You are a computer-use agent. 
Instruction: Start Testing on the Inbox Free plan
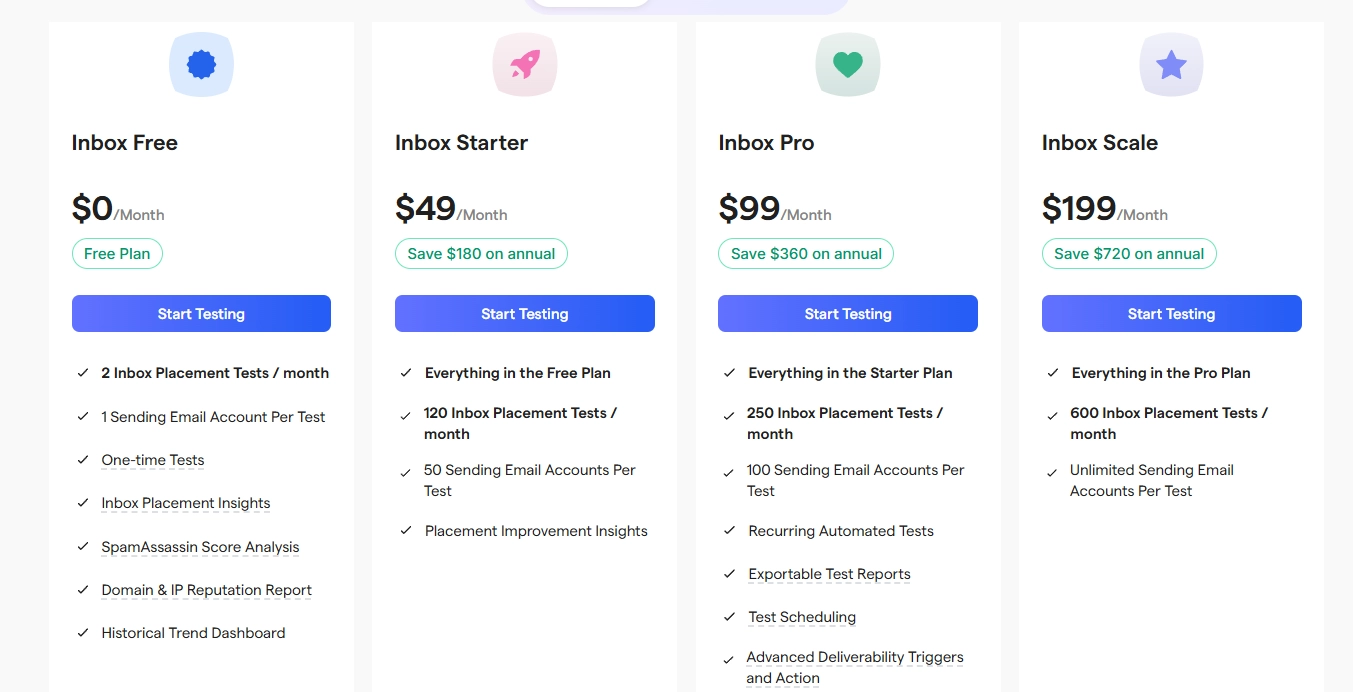click(201, 313)
